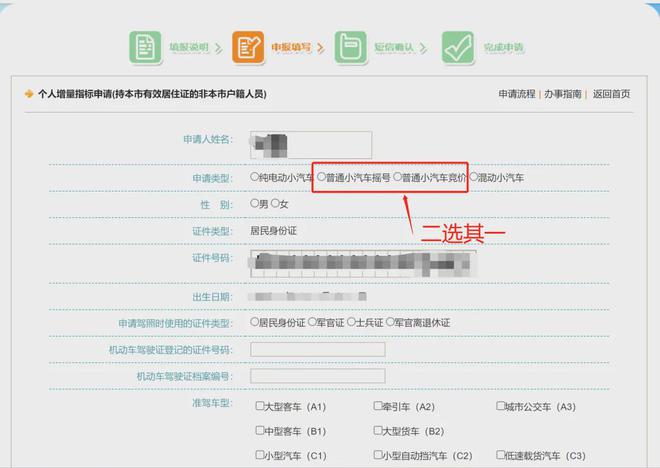
Task: Check 小型汽车 (C1) vehicle class
Action: (x=260, y=455)
